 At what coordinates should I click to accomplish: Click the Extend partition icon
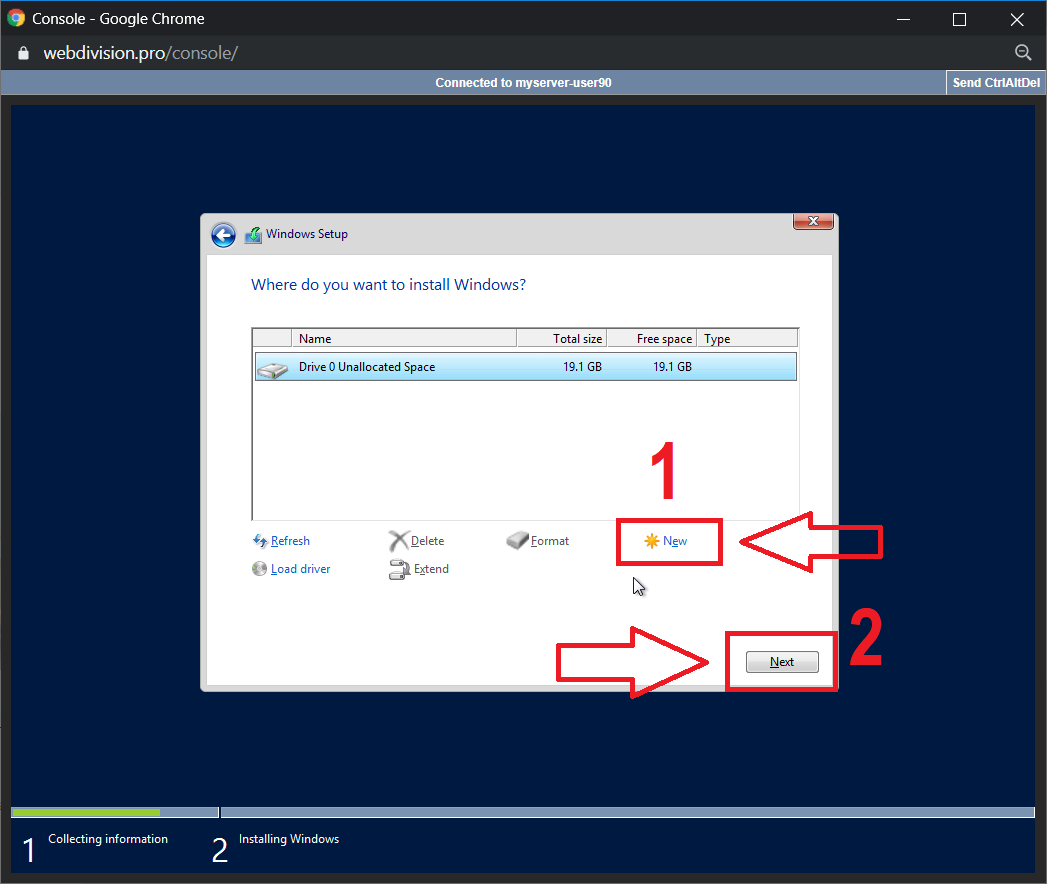pos(399,569)
